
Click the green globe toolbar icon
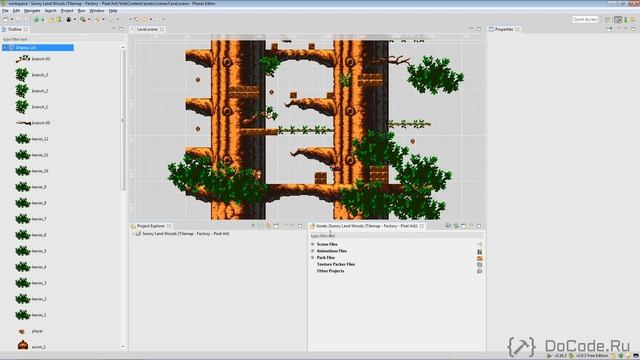36,19
